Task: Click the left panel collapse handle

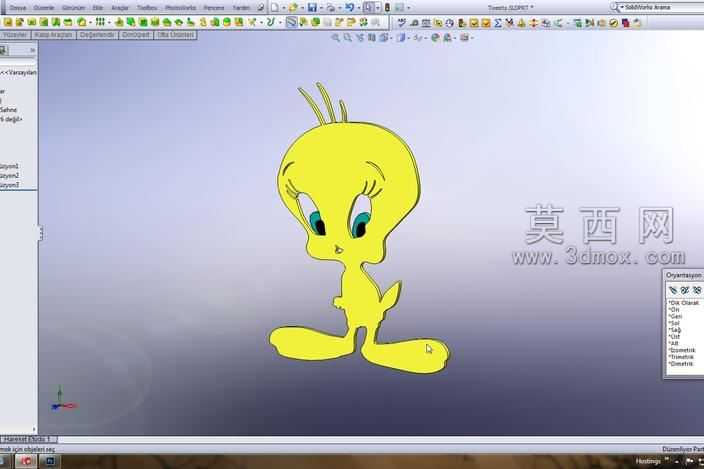Action: [x=40, y=233]
